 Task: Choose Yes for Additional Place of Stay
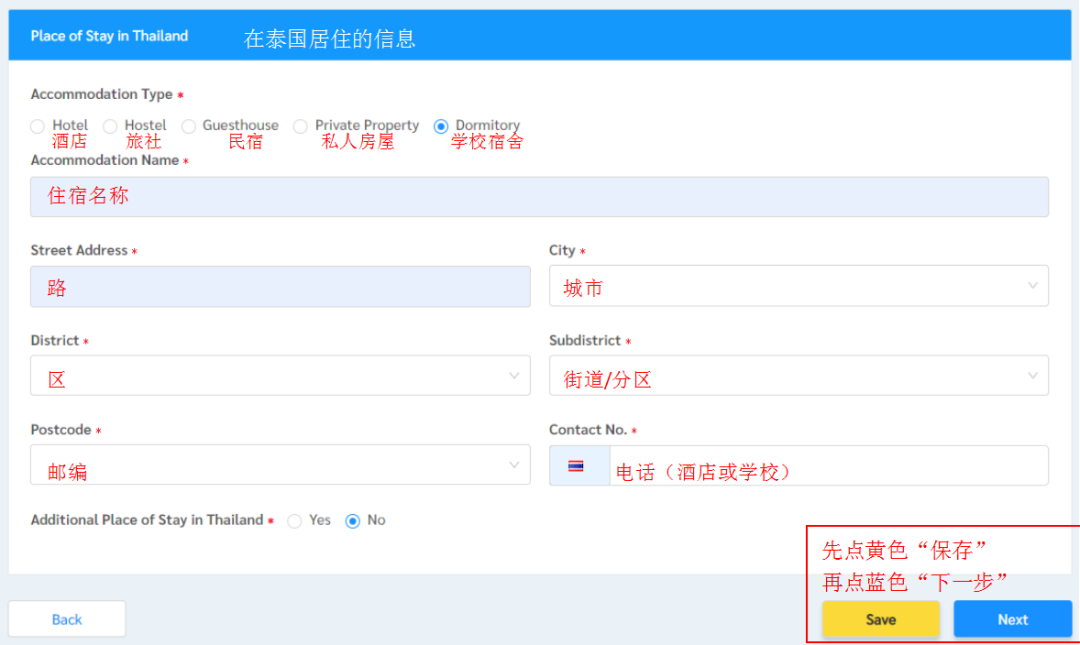coord(295,521)
